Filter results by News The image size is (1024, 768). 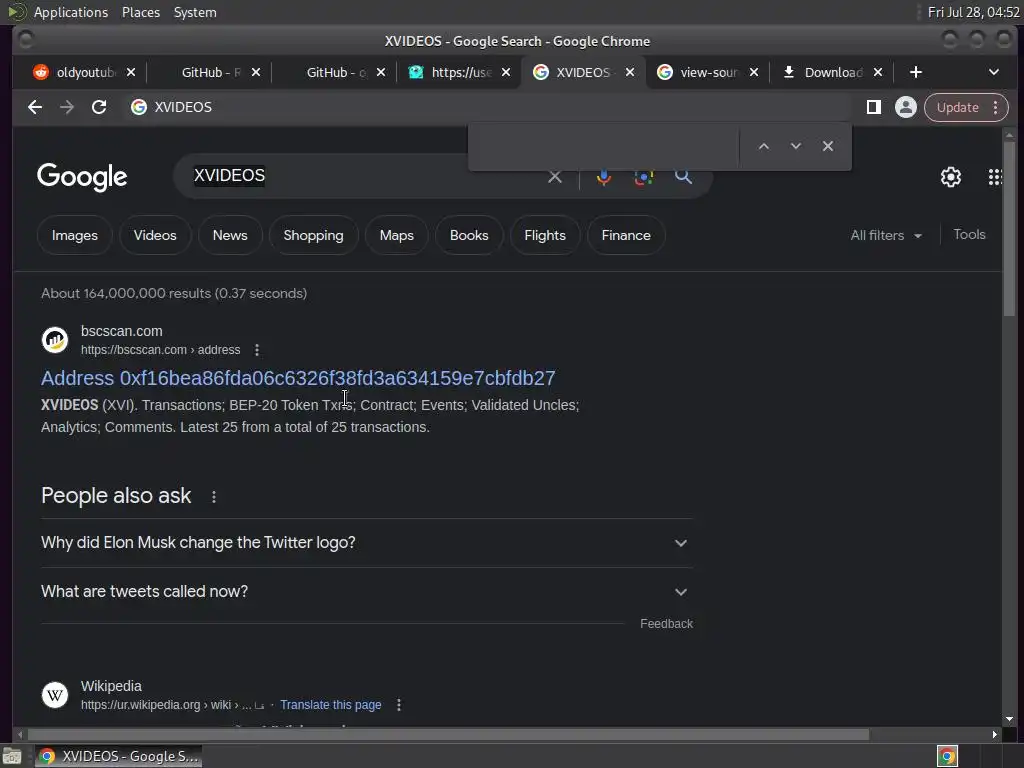pyautogui.click(x=230, y=235)
